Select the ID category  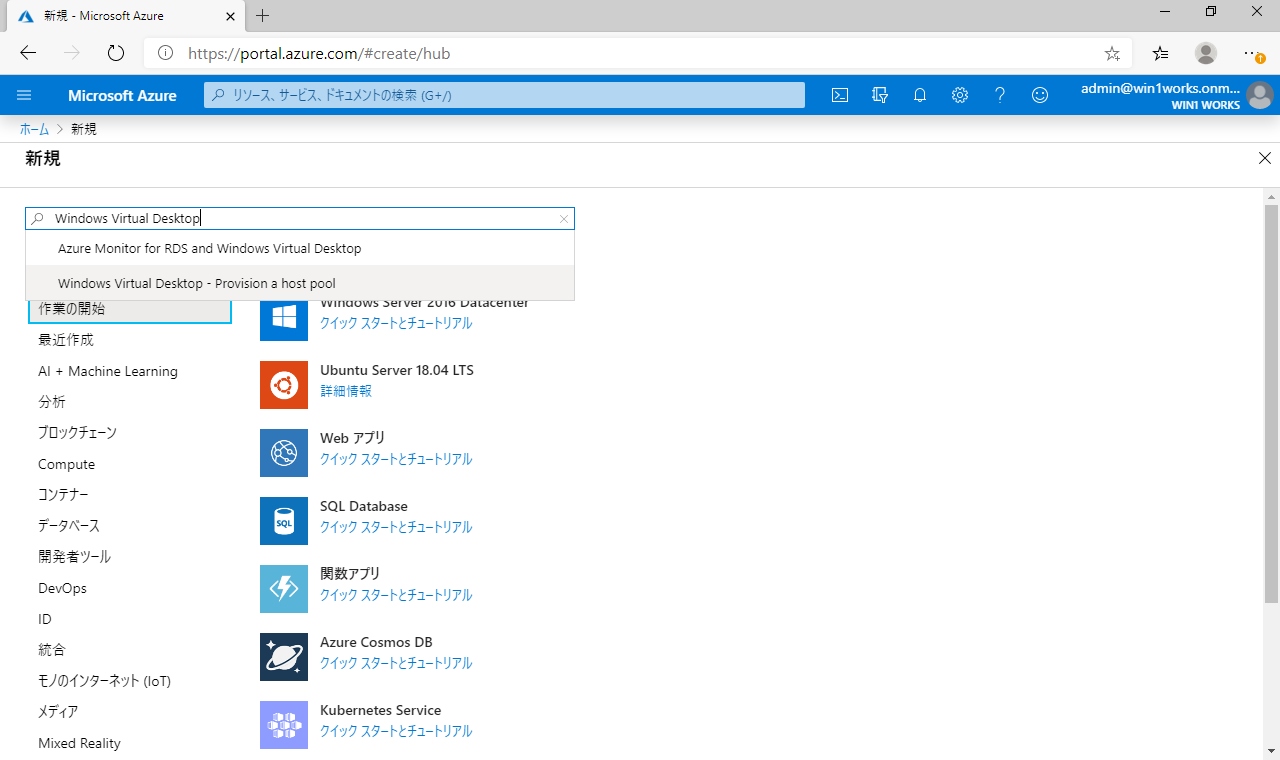[x=45, y=619]
